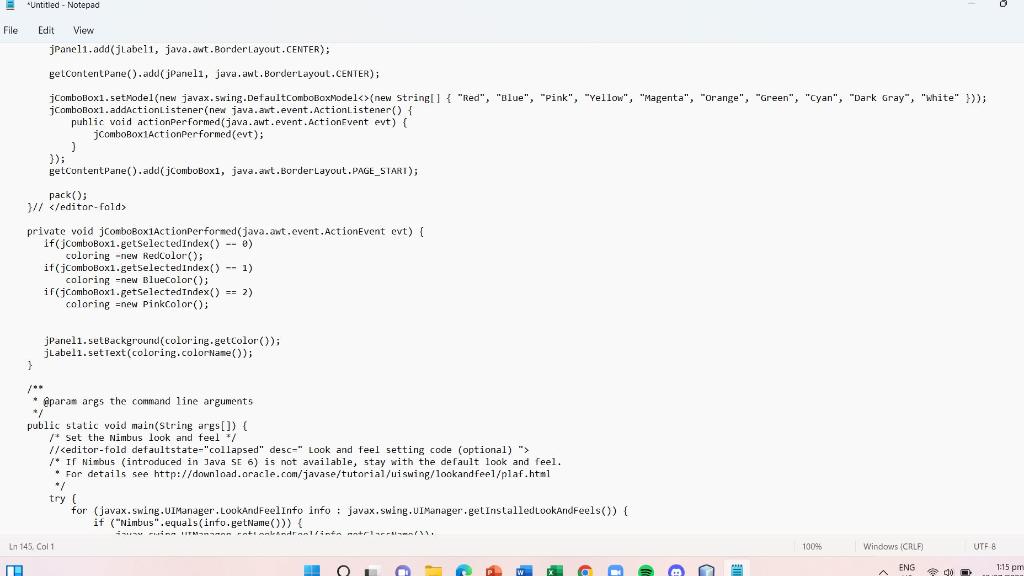Viewport: 1024px width, 576px height.
Task: Open Spotify from the taskbar
Action: [x=645, y=569]
